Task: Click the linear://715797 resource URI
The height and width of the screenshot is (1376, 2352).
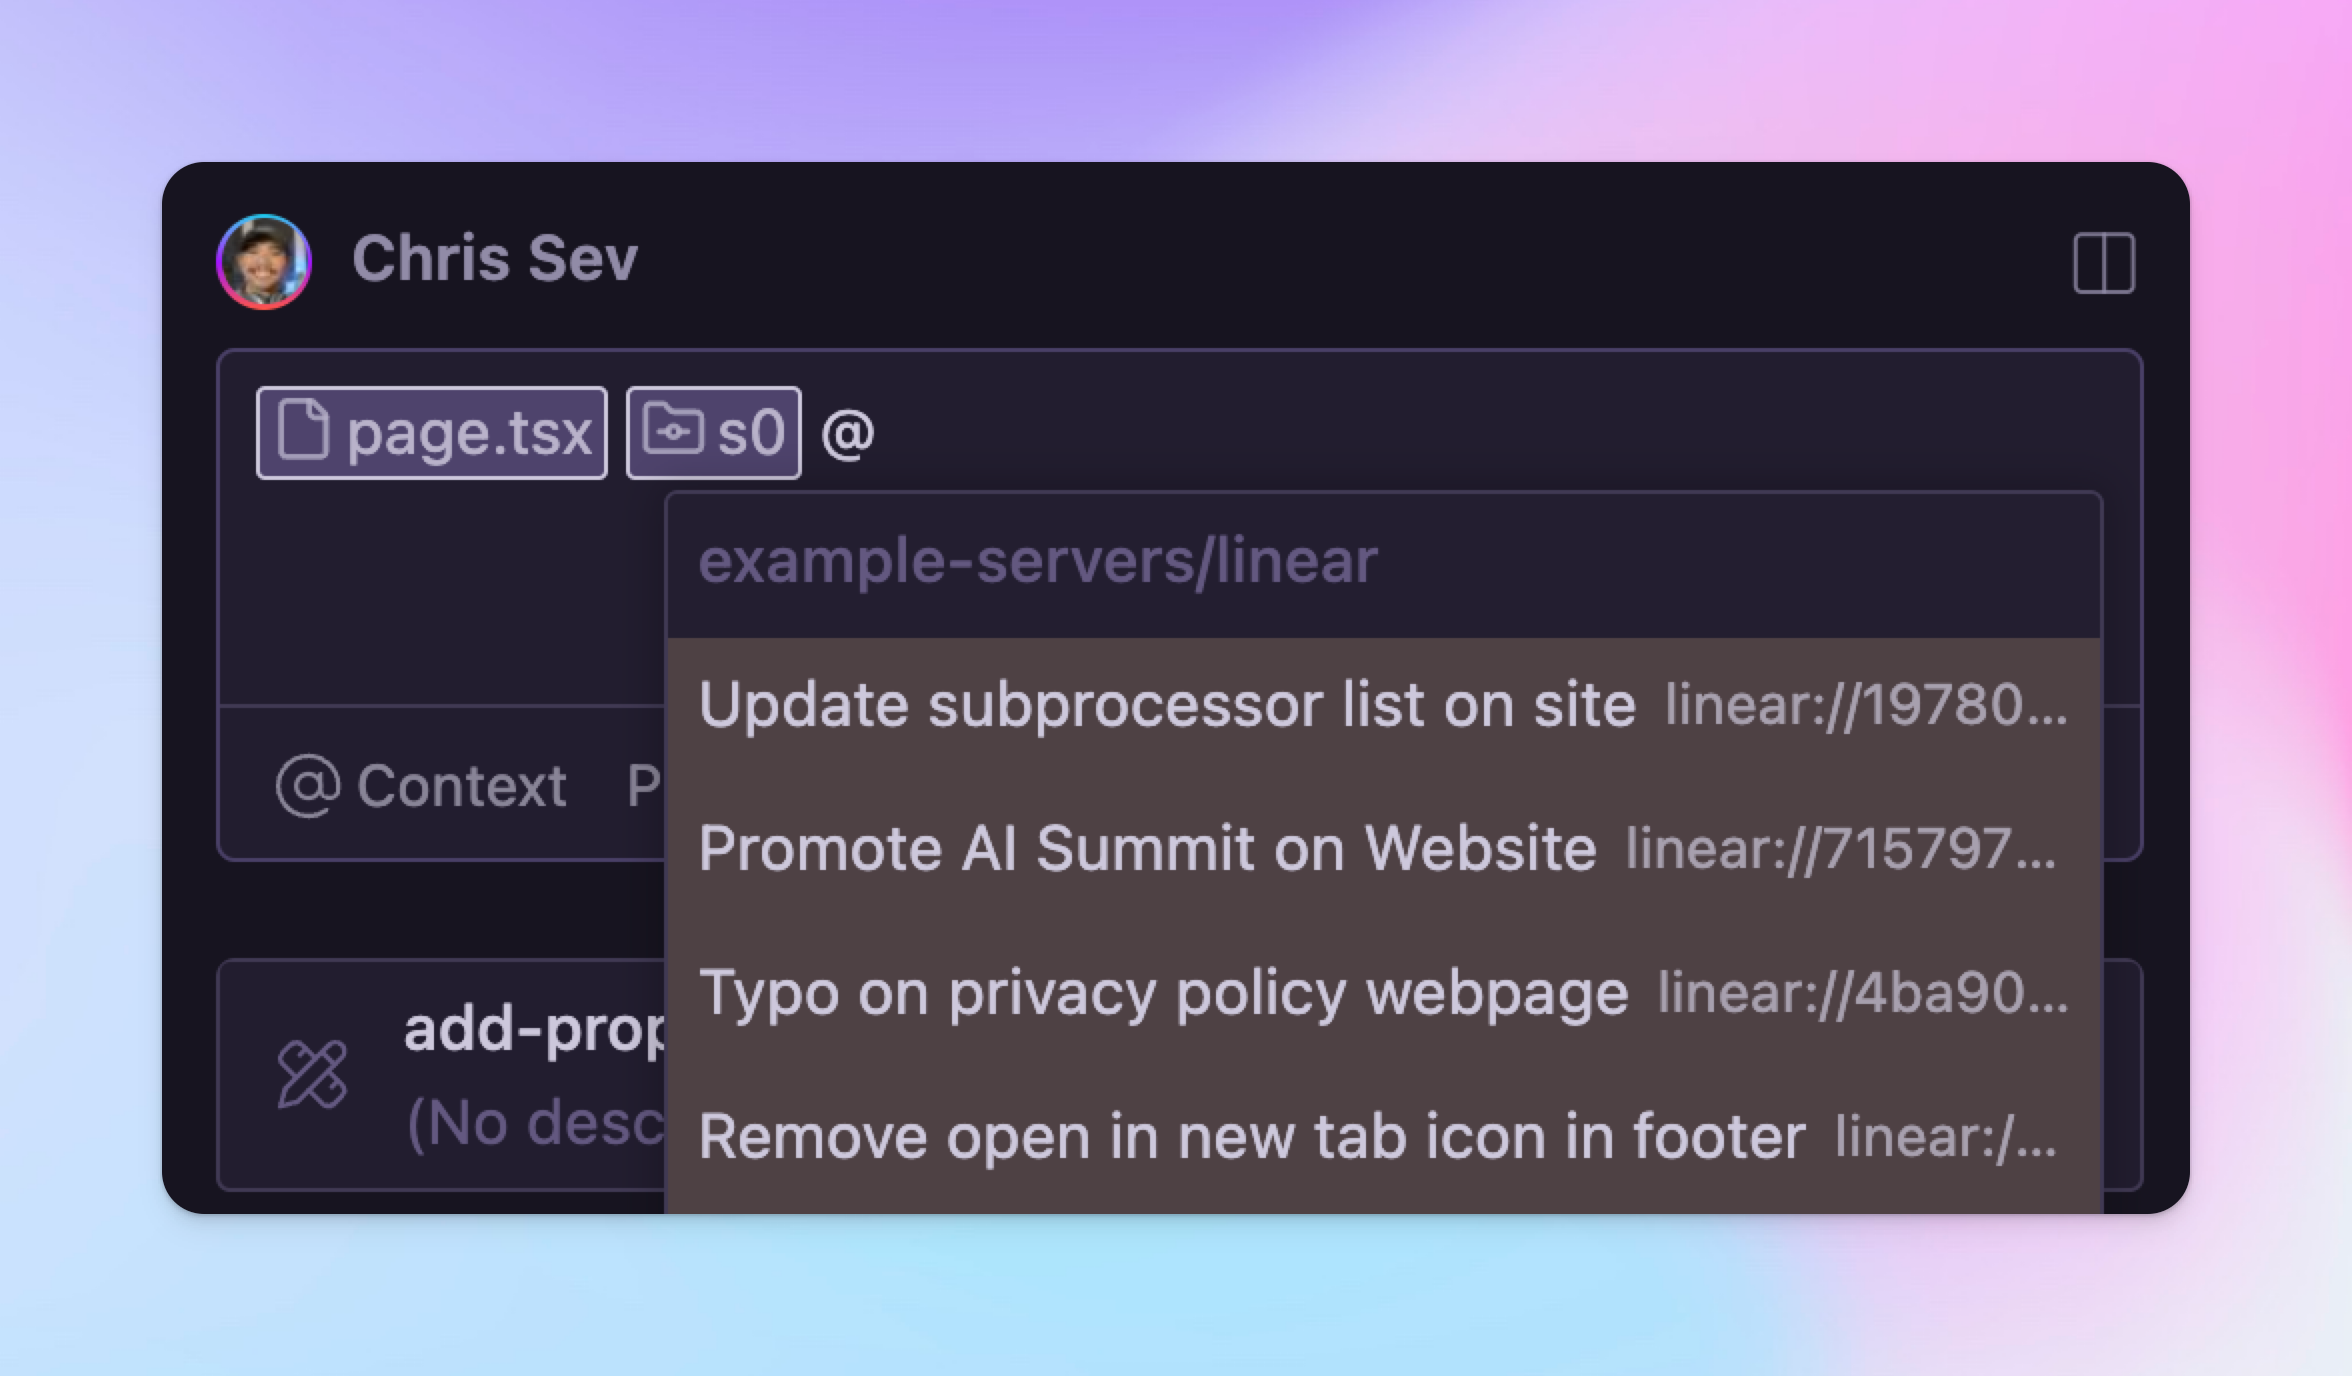Action: tap(1841, 849)
